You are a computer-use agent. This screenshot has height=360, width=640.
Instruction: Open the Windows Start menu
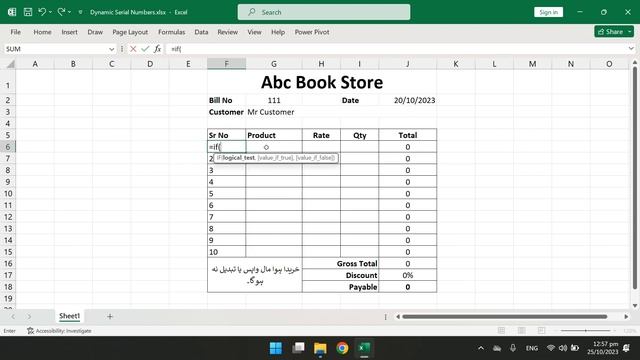[x=276, y=348]
